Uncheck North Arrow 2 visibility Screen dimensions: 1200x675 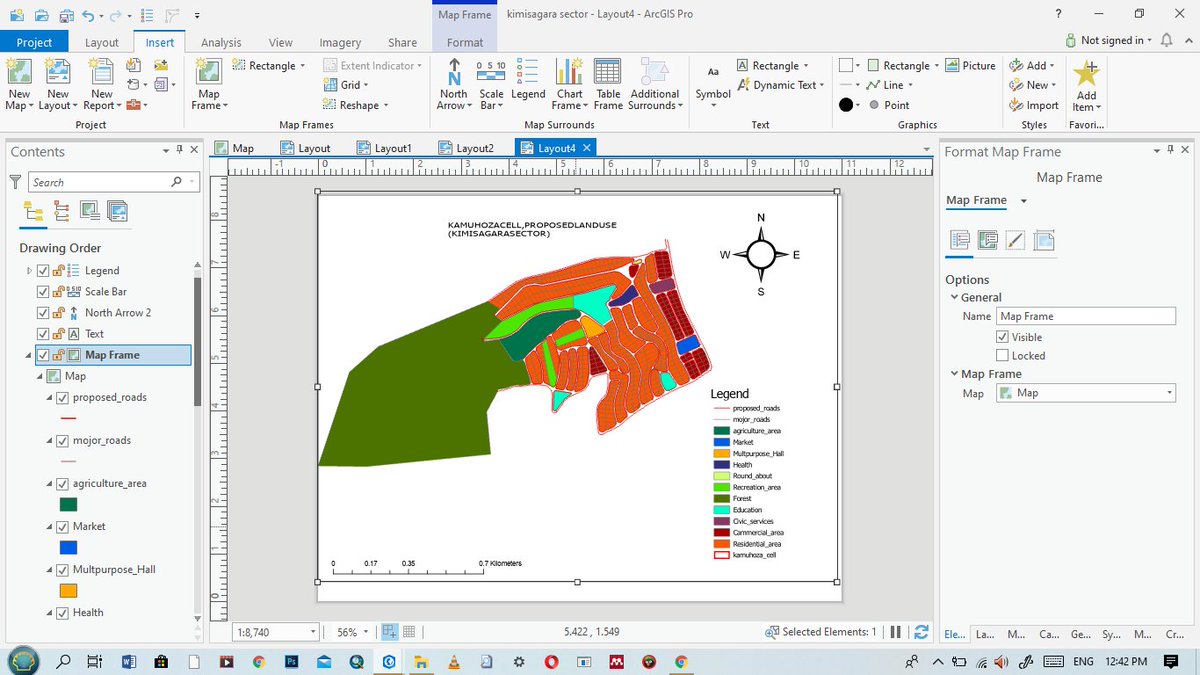(42, 313)
